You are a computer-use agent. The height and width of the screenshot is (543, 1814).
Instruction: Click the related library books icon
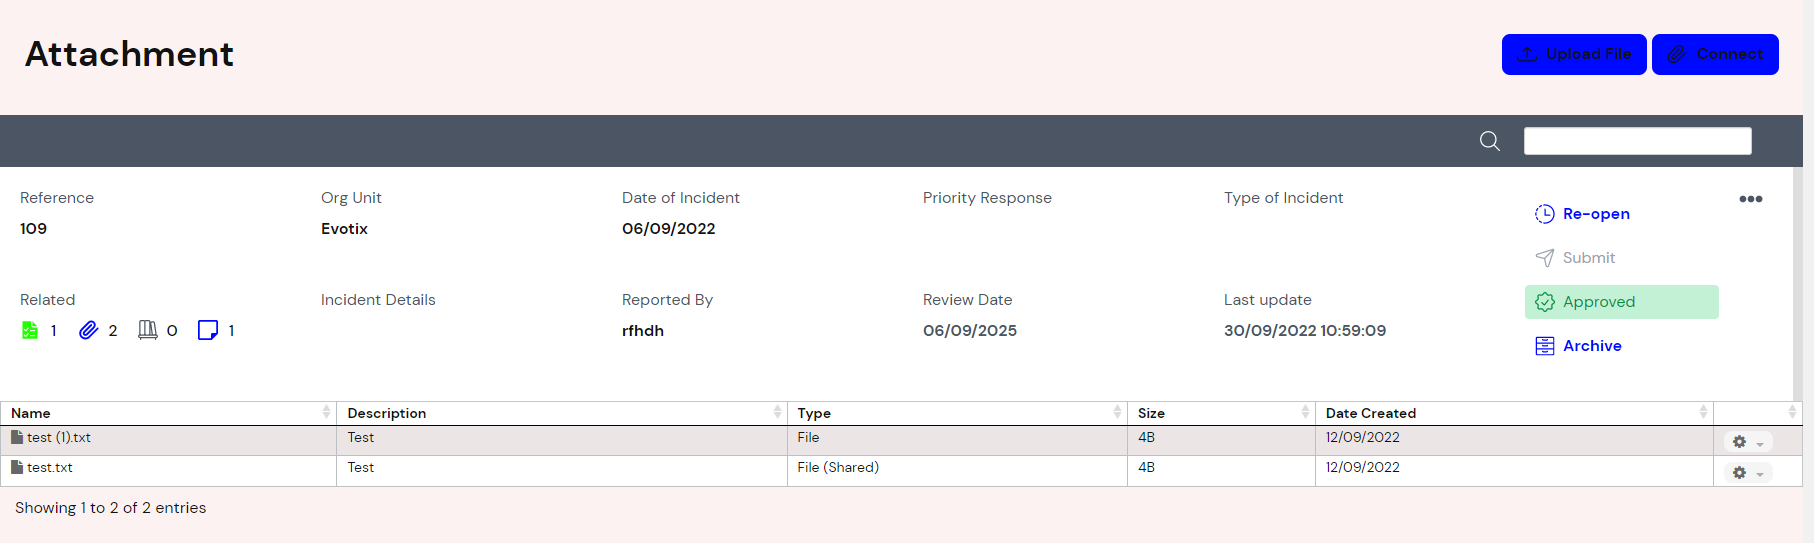[x=147, y=330]
